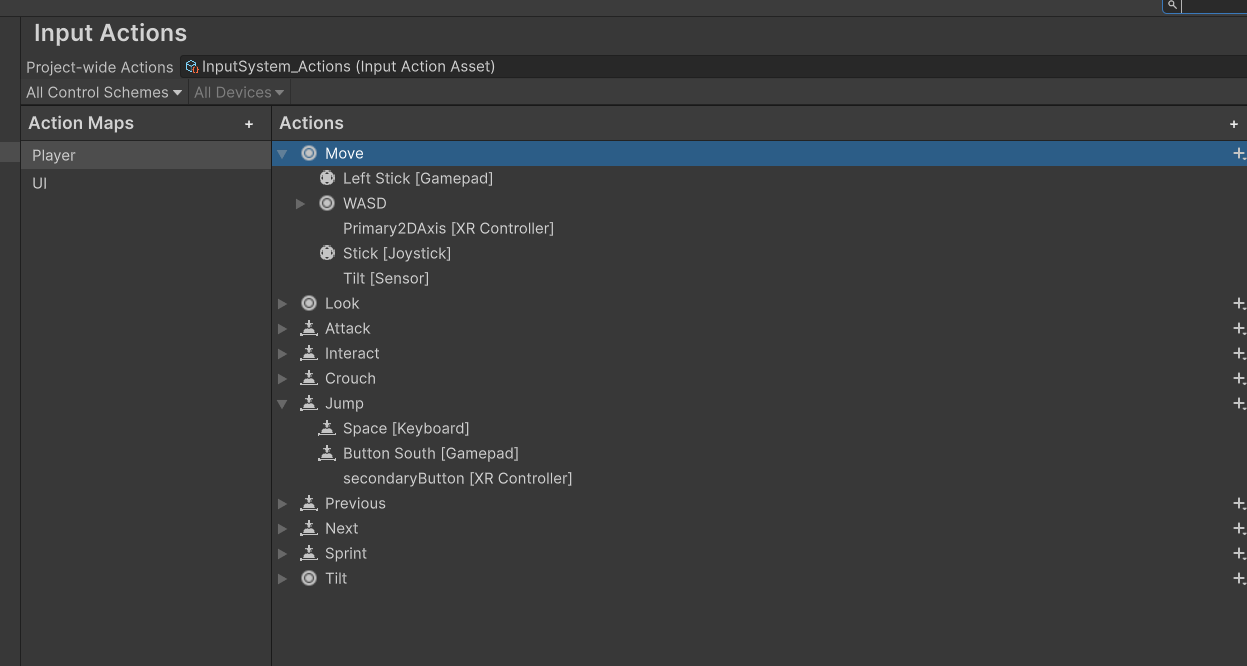This screenshot has height=666, width=1247.
Task: Add a new action map with plus icon
Action: point(249,124)
